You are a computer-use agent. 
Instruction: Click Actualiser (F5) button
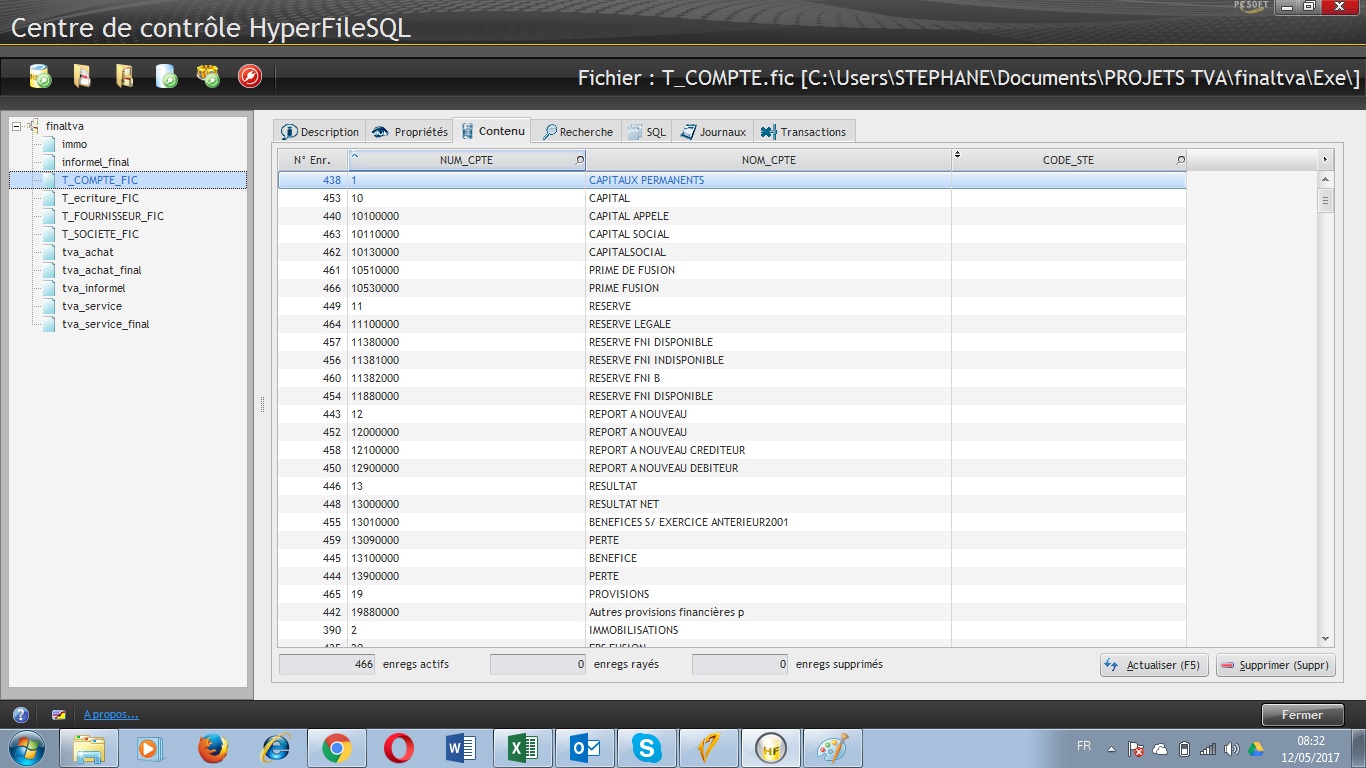[x=1154, y=665]
